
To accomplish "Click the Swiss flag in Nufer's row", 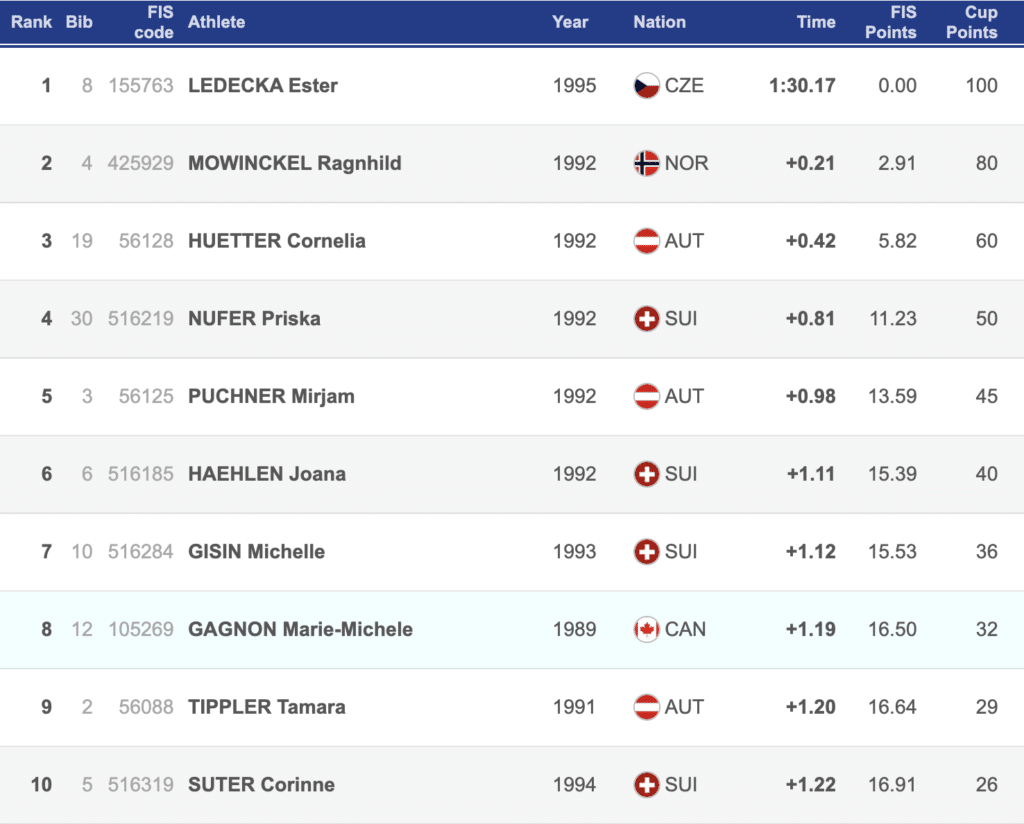I will pyautogui.click(x=646, y=319).
